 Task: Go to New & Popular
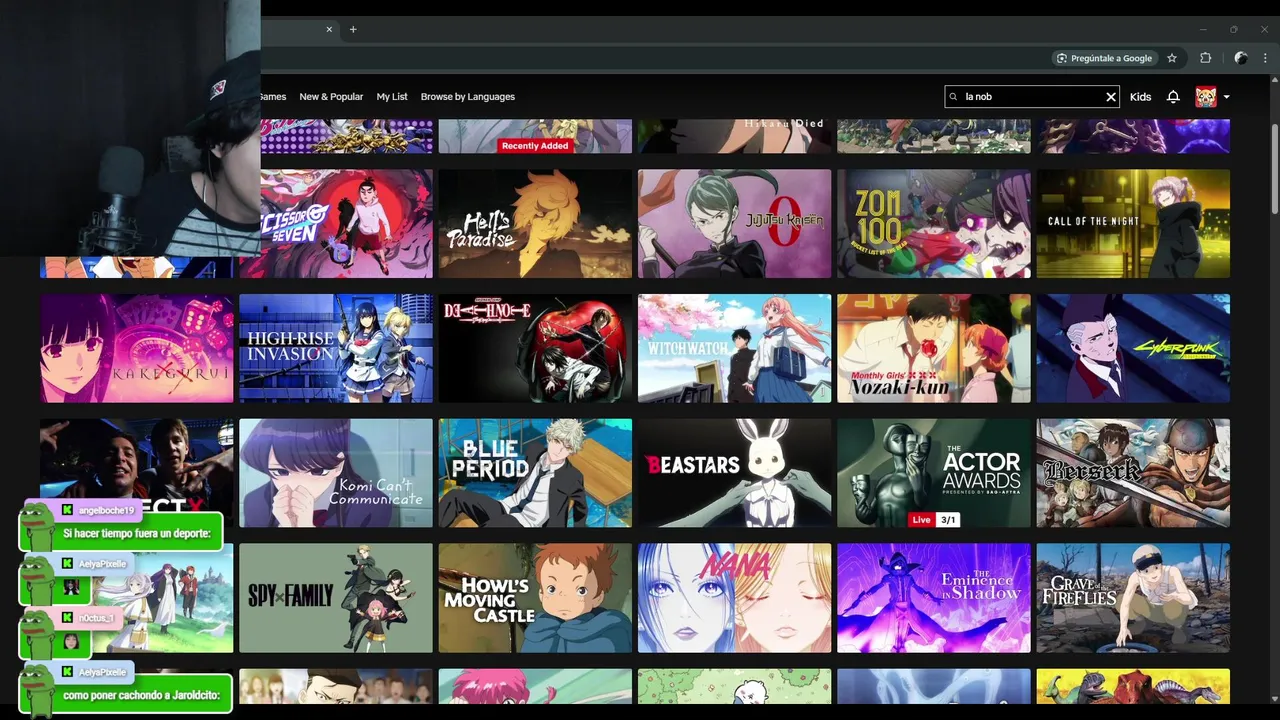331,97
